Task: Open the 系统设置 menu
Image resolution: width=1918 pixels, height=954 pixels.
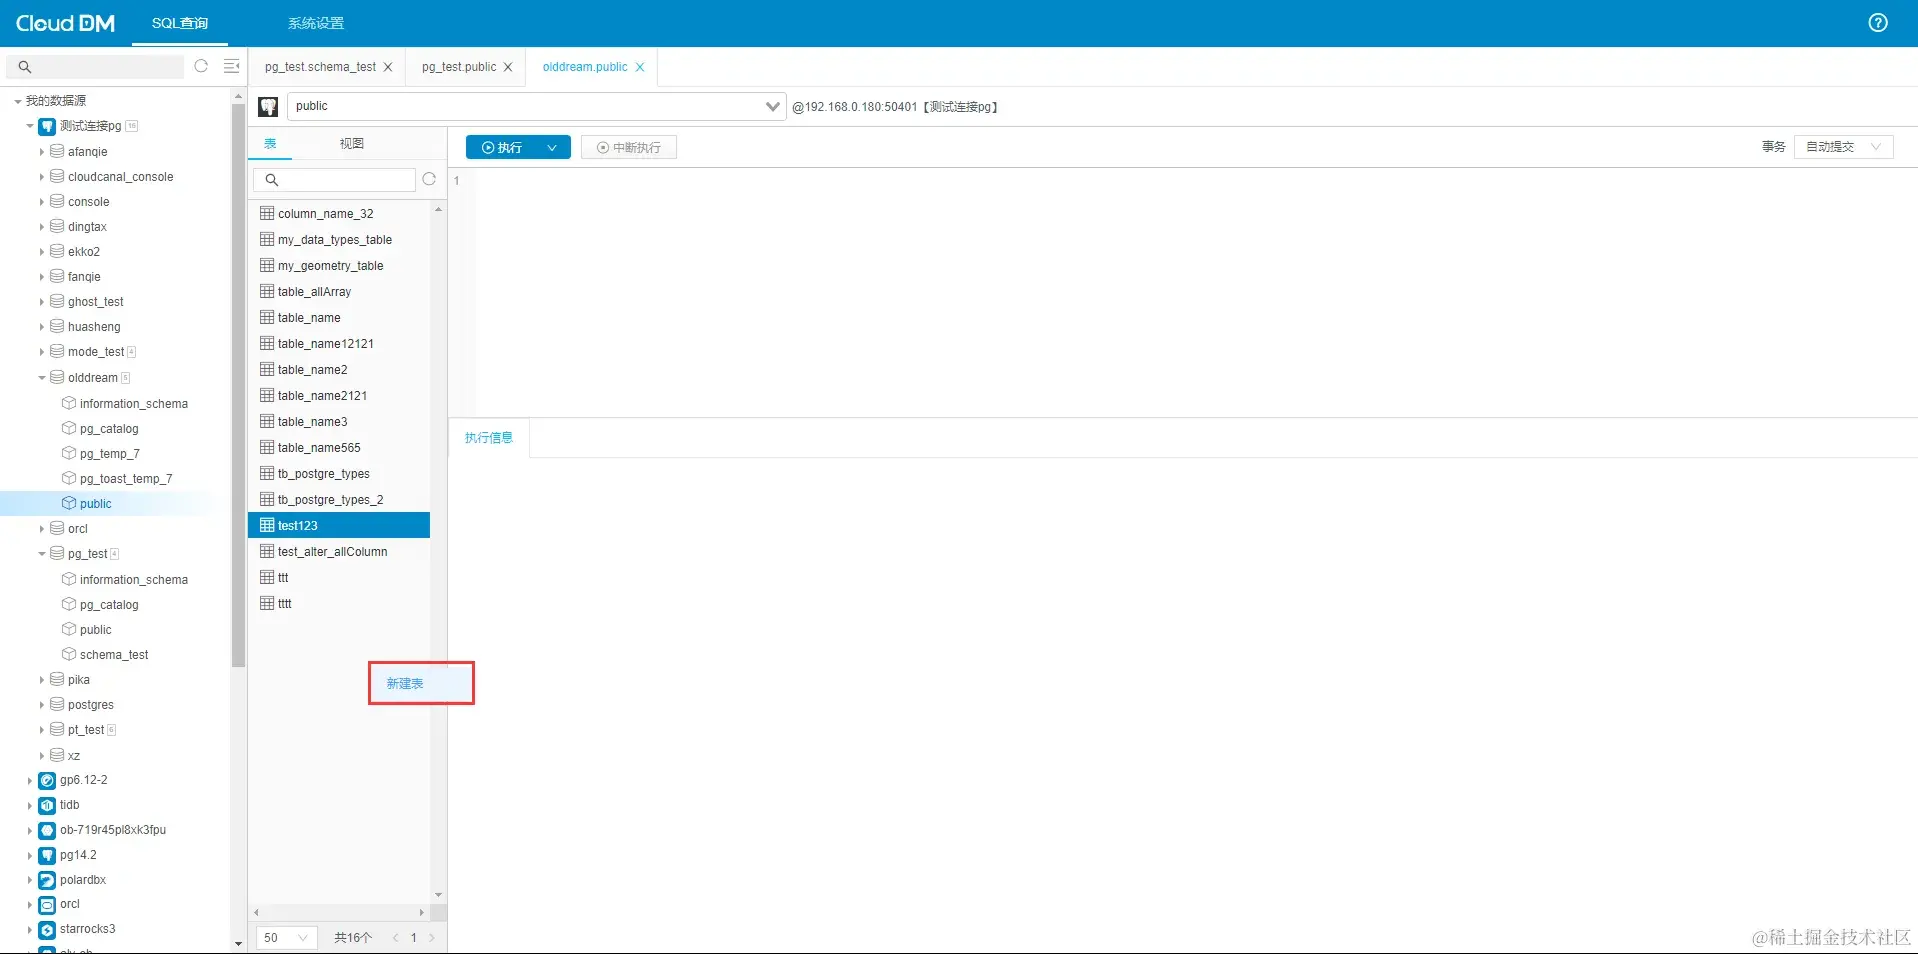Action: pyautogui.click(x=315, y=22)
